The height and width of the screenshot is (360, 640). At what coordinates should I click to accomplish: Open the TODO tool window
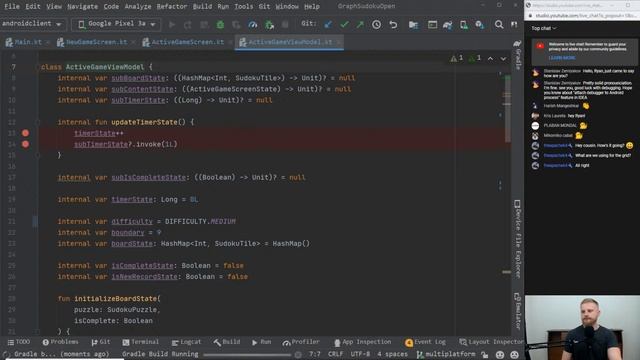tap(19, 342)
